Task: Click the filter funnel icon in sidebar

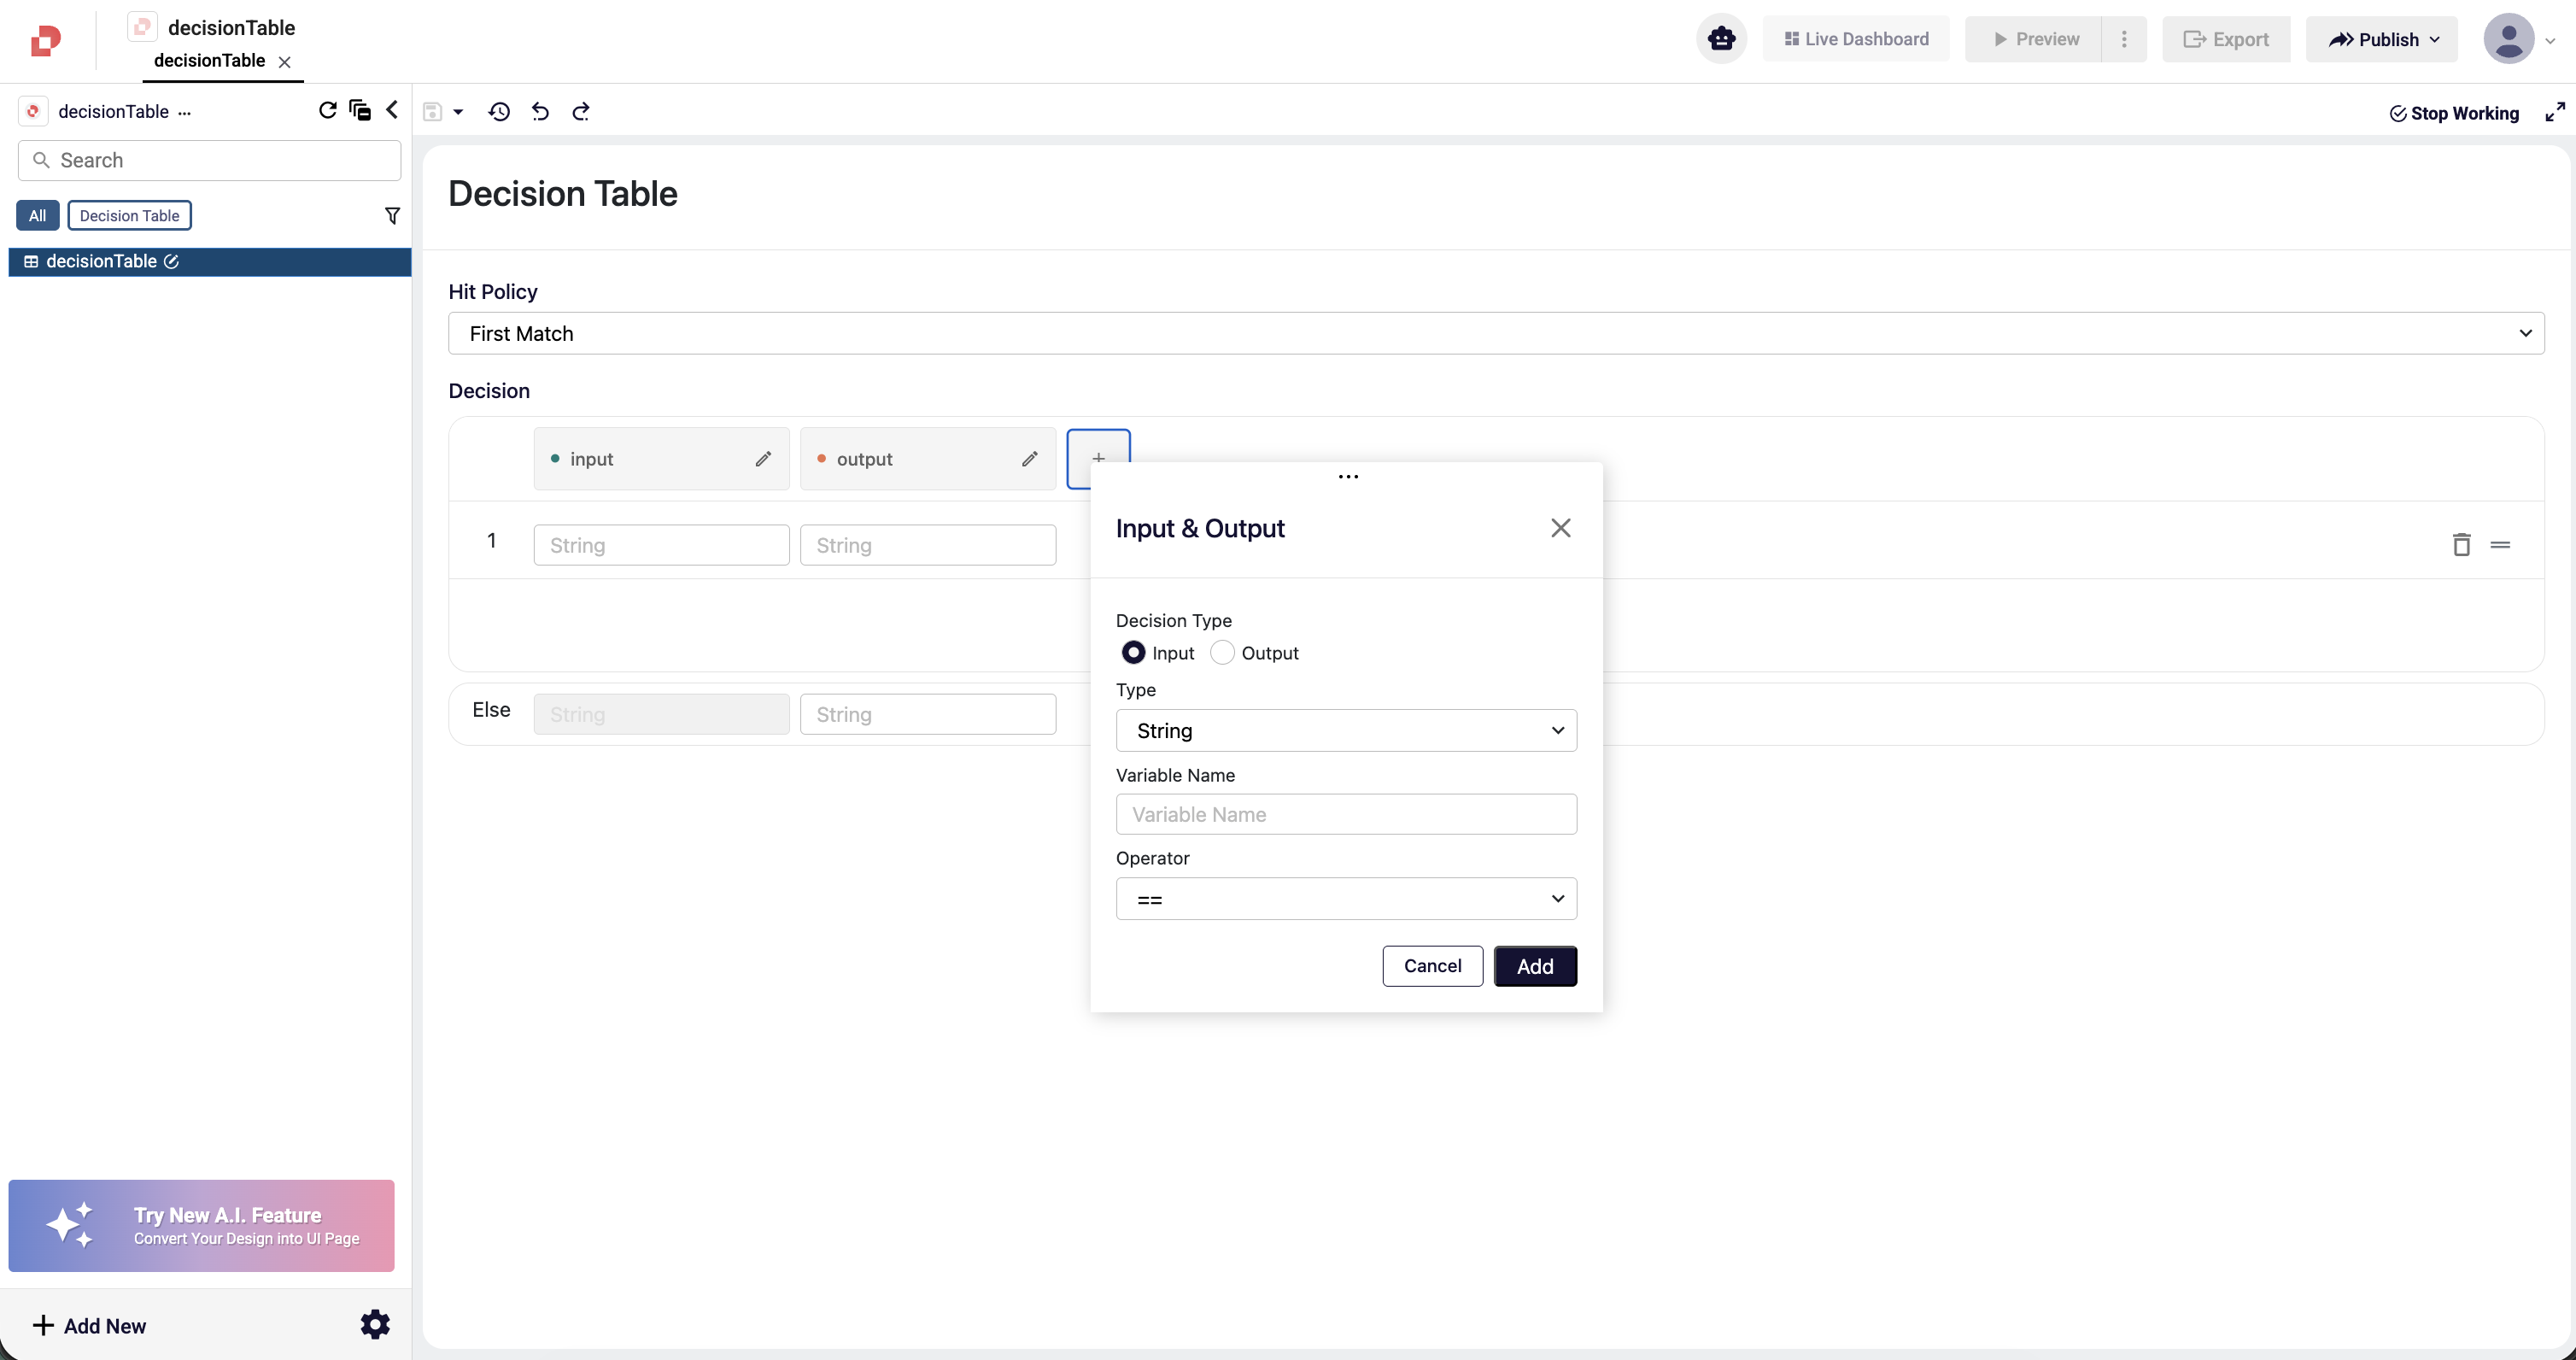Action: [x=392, y=216]
